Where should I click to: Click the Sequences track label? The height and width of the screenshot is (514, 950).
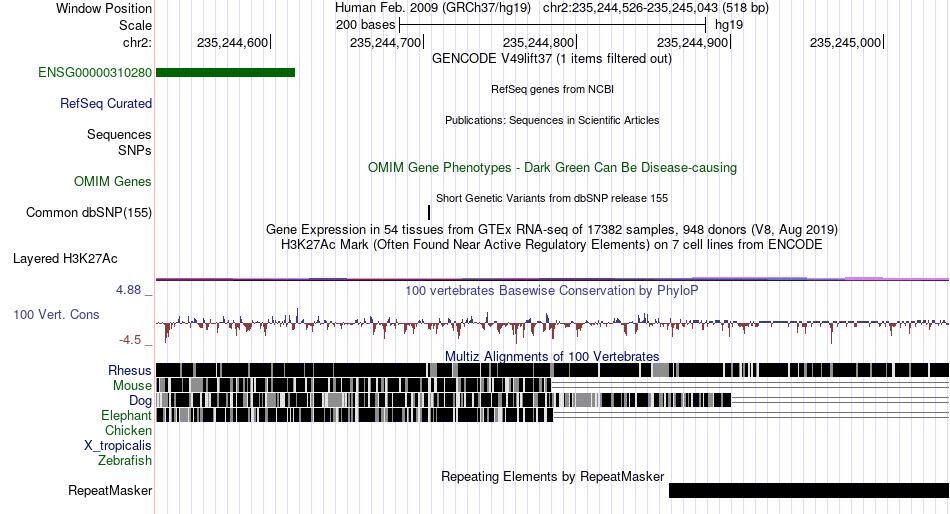tap(119, 135)
